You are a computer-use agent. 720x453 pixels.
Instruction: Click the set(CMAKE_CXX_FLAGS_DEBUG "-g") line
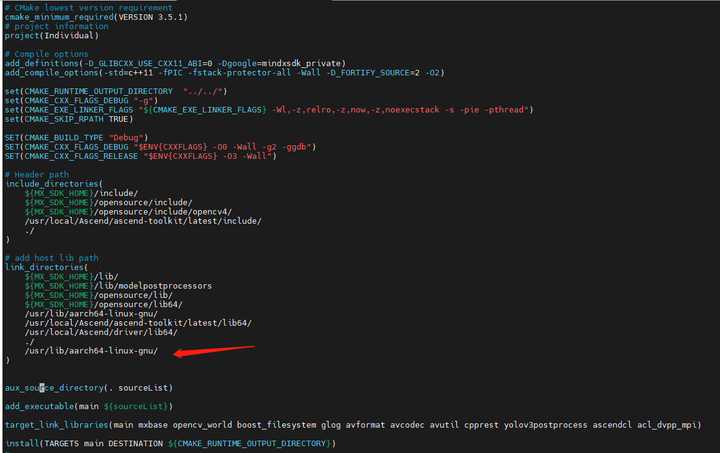(81, 101)
